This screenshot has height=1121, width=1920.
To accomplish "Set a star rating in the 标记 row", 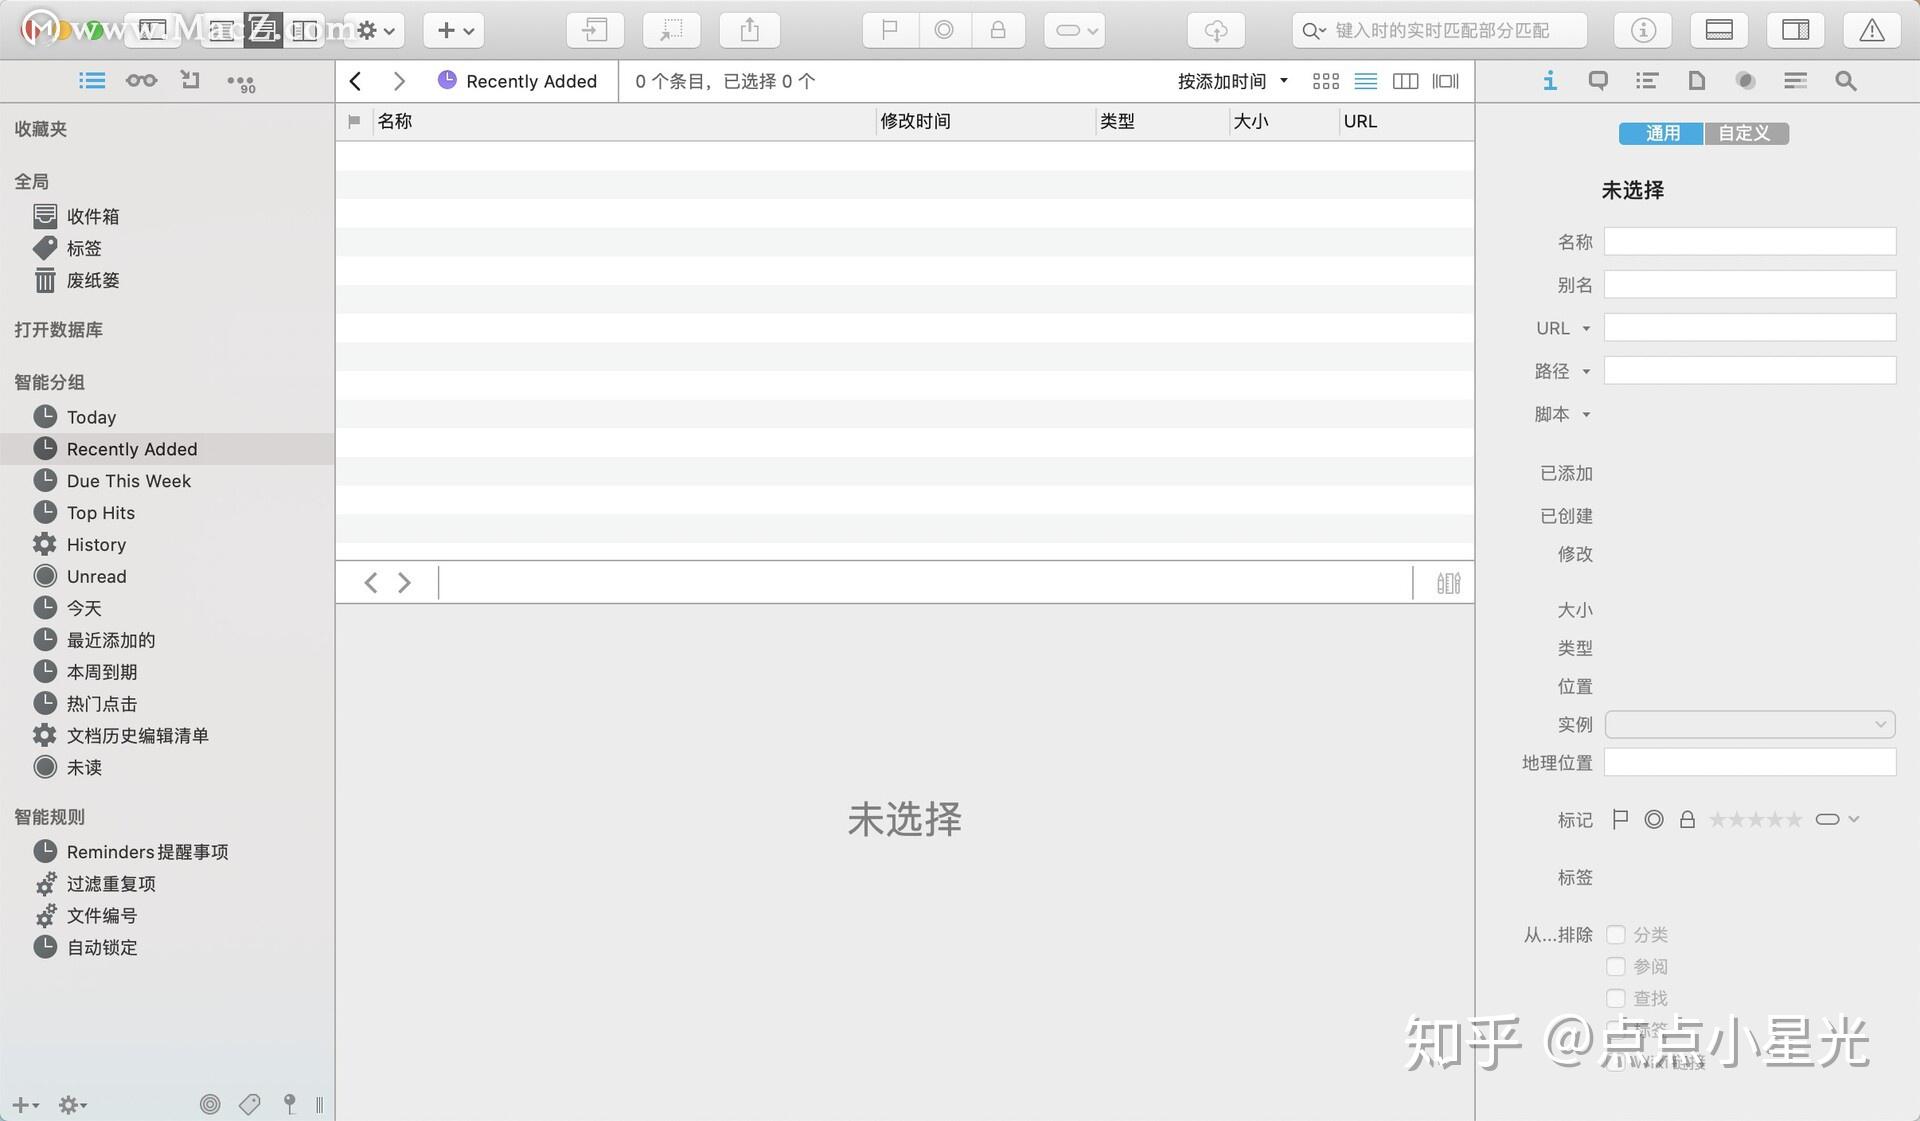I will [x=1756, y=819].
